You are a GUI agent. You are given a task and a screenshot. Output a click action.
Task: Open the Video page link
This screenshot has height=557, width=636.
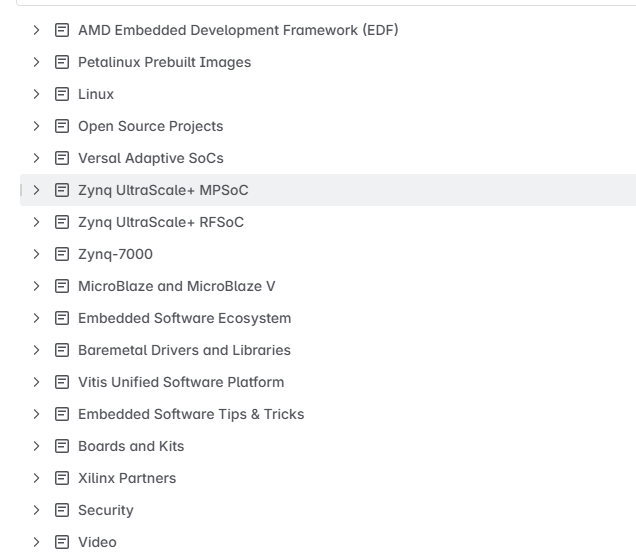(97, 542)
